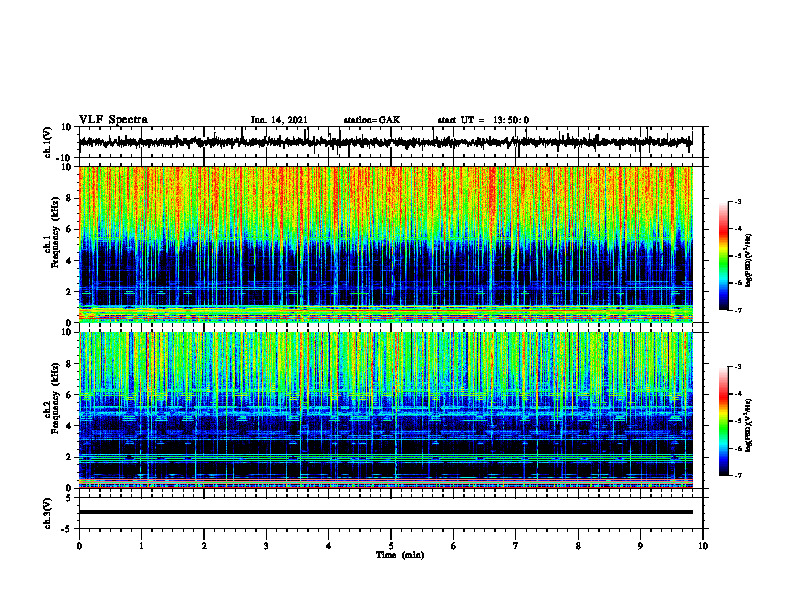The width and height of the screenshot is (792, 612).
Task: Select the date text "Jan. 14, 2021"
Action: tap(279, 120)
